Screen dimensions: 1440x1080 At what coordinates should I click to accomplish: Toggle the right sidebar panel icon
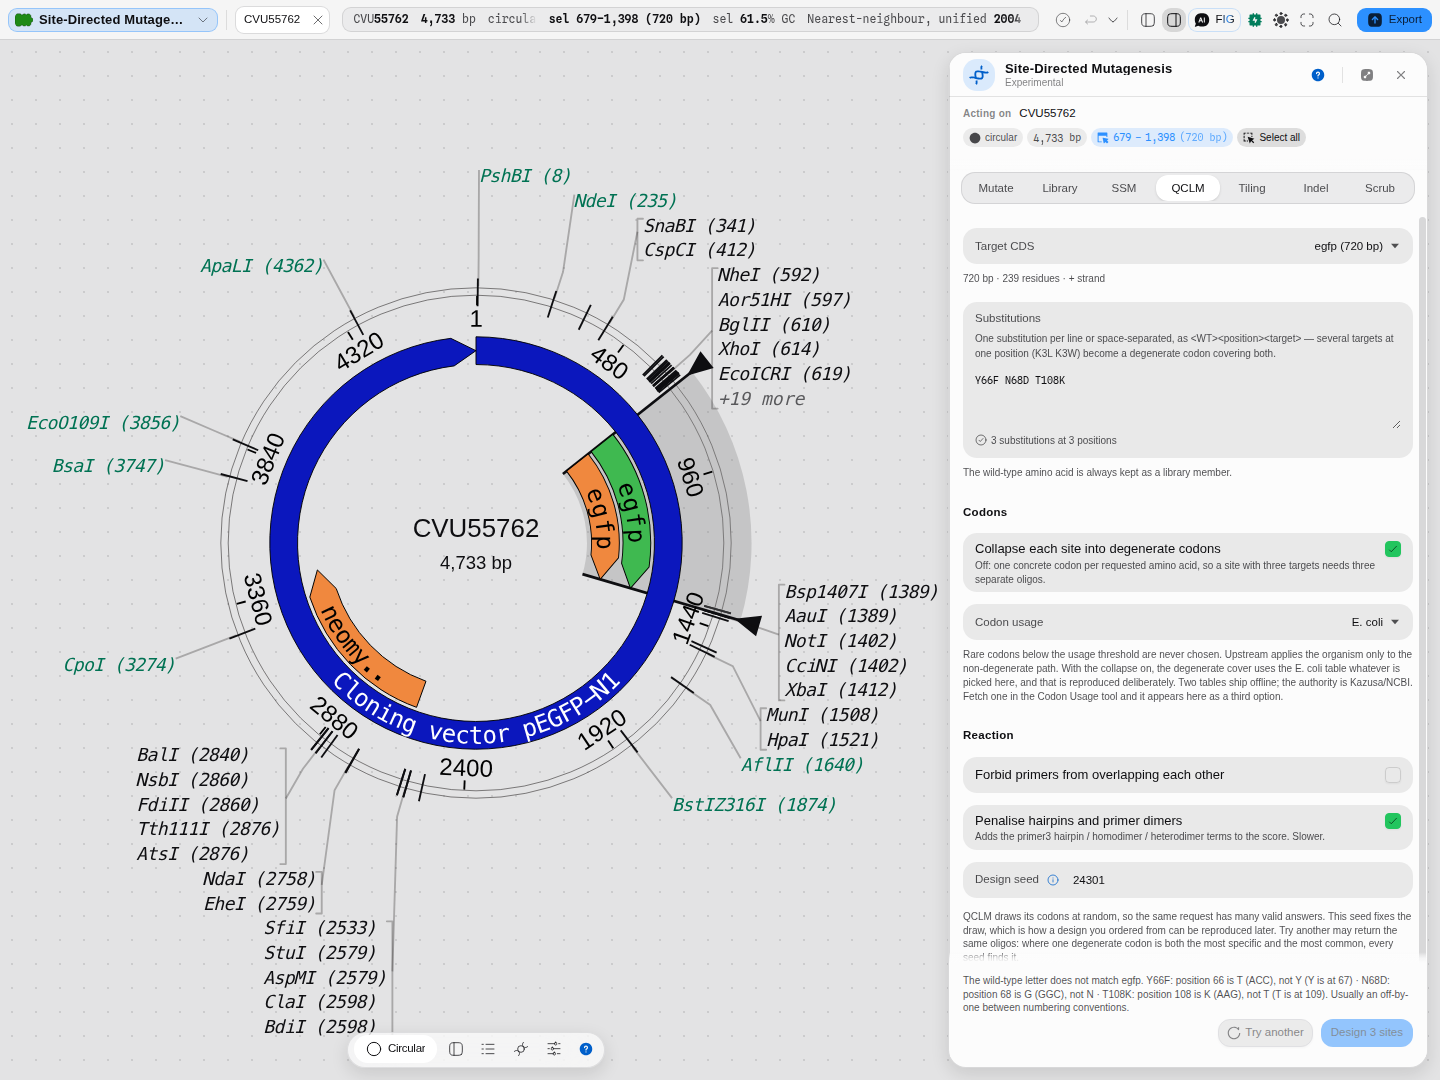click(1174, 20)
